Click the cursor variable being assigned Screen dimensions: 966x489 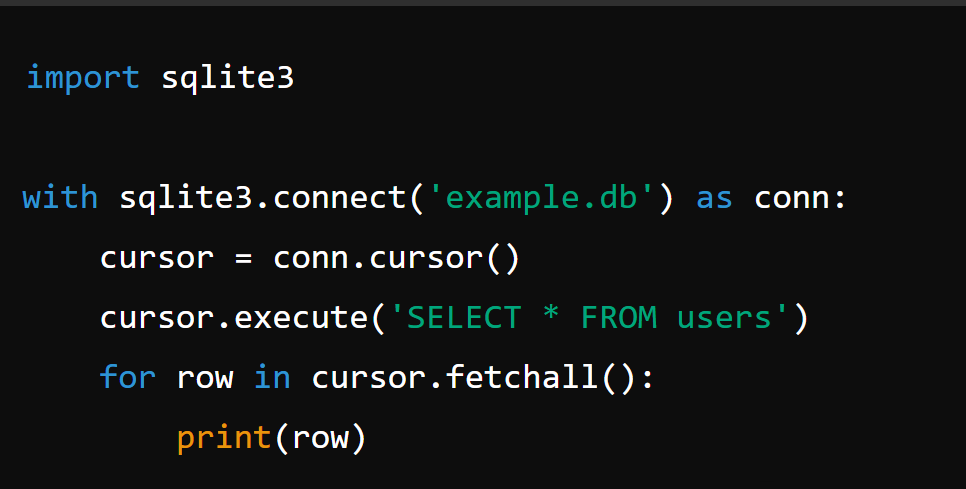[156, 258]
